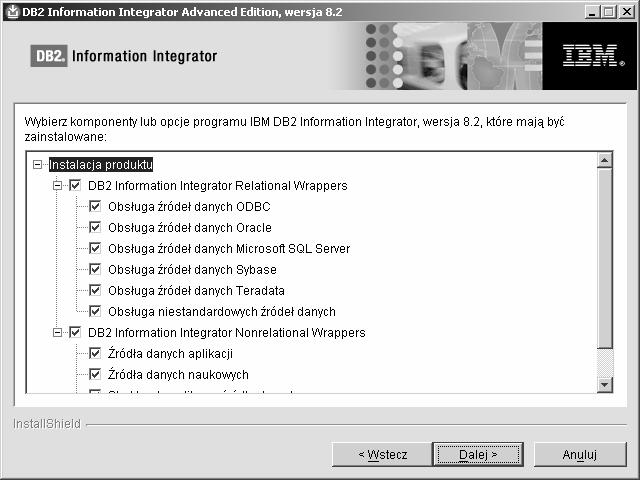Uncheck Obsługa niestandardowych źródeł danych

click(x=95, y=311)
